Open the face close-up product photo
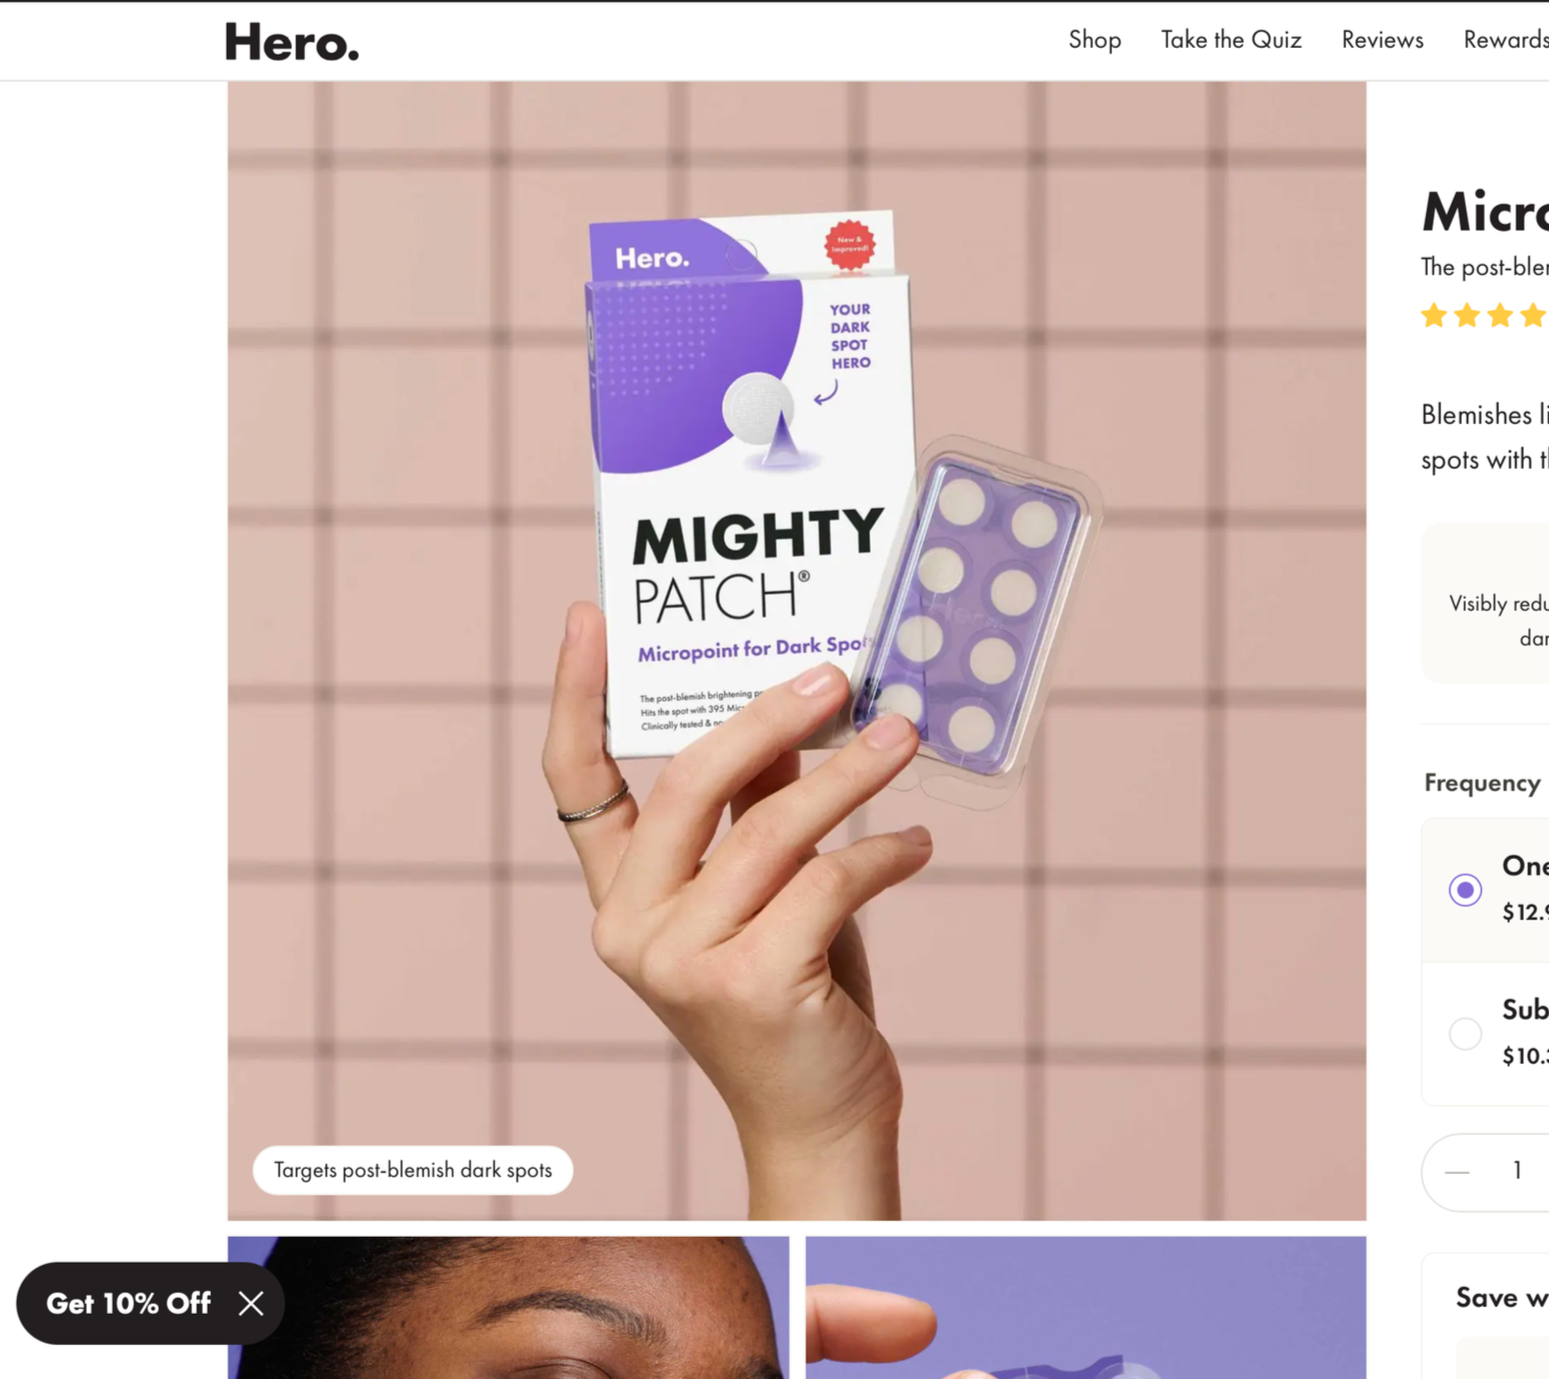 [508, 1308]
